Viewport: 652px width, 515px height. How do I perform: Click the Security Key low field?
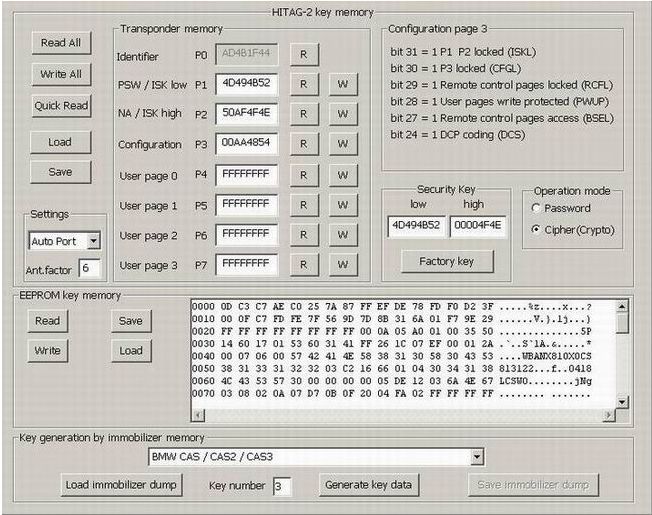(x=415, y=227)
